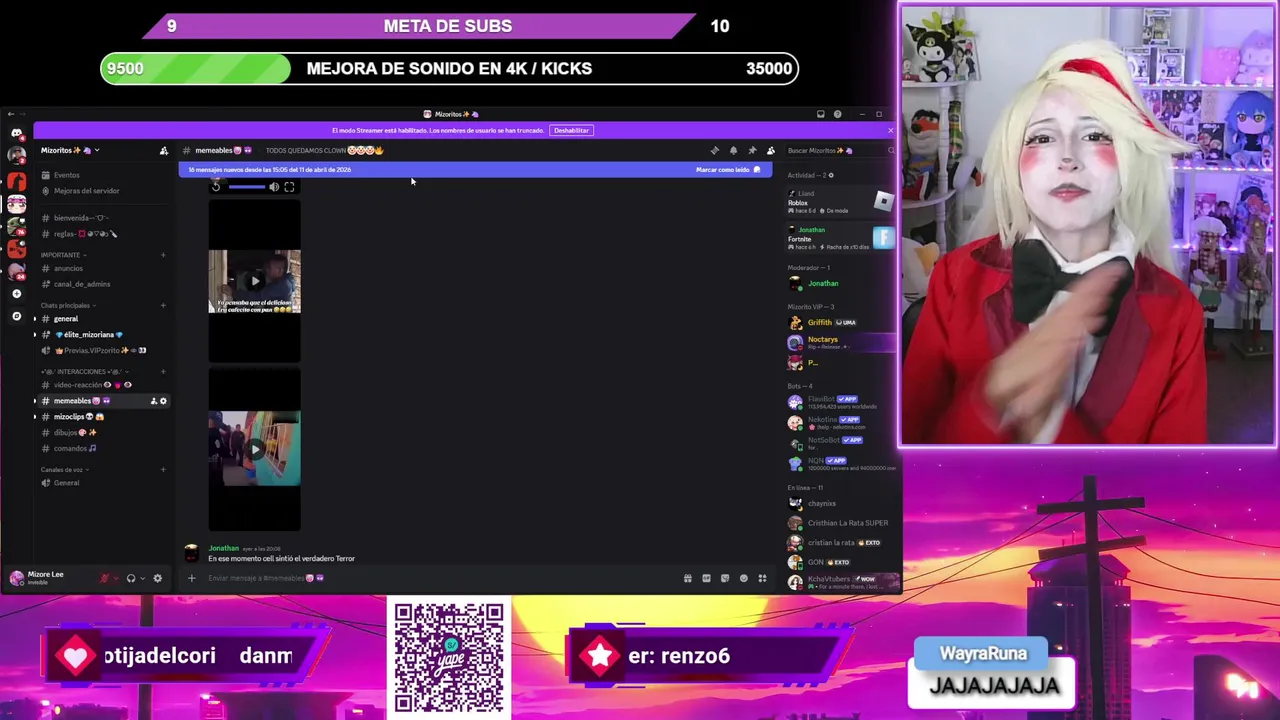This screenshot has width=1280, height=720.
Task: Click Marcar como leído
Action: (x=727, y=170)
